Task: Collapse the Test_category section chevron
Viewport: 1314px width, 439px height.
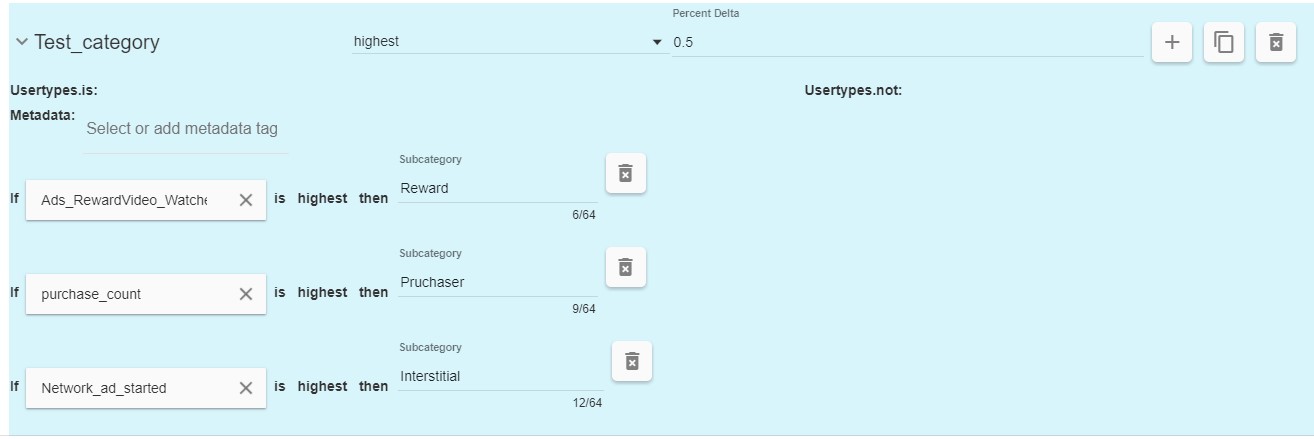Action: pos(21,42)
